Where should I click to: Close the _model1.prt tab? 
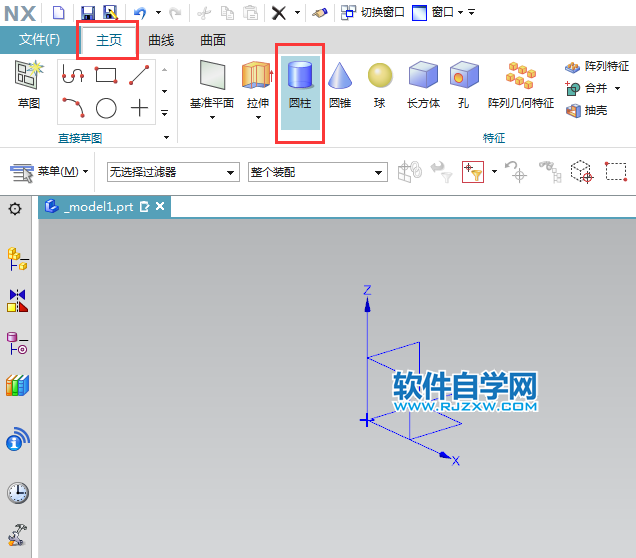point(160,206)
